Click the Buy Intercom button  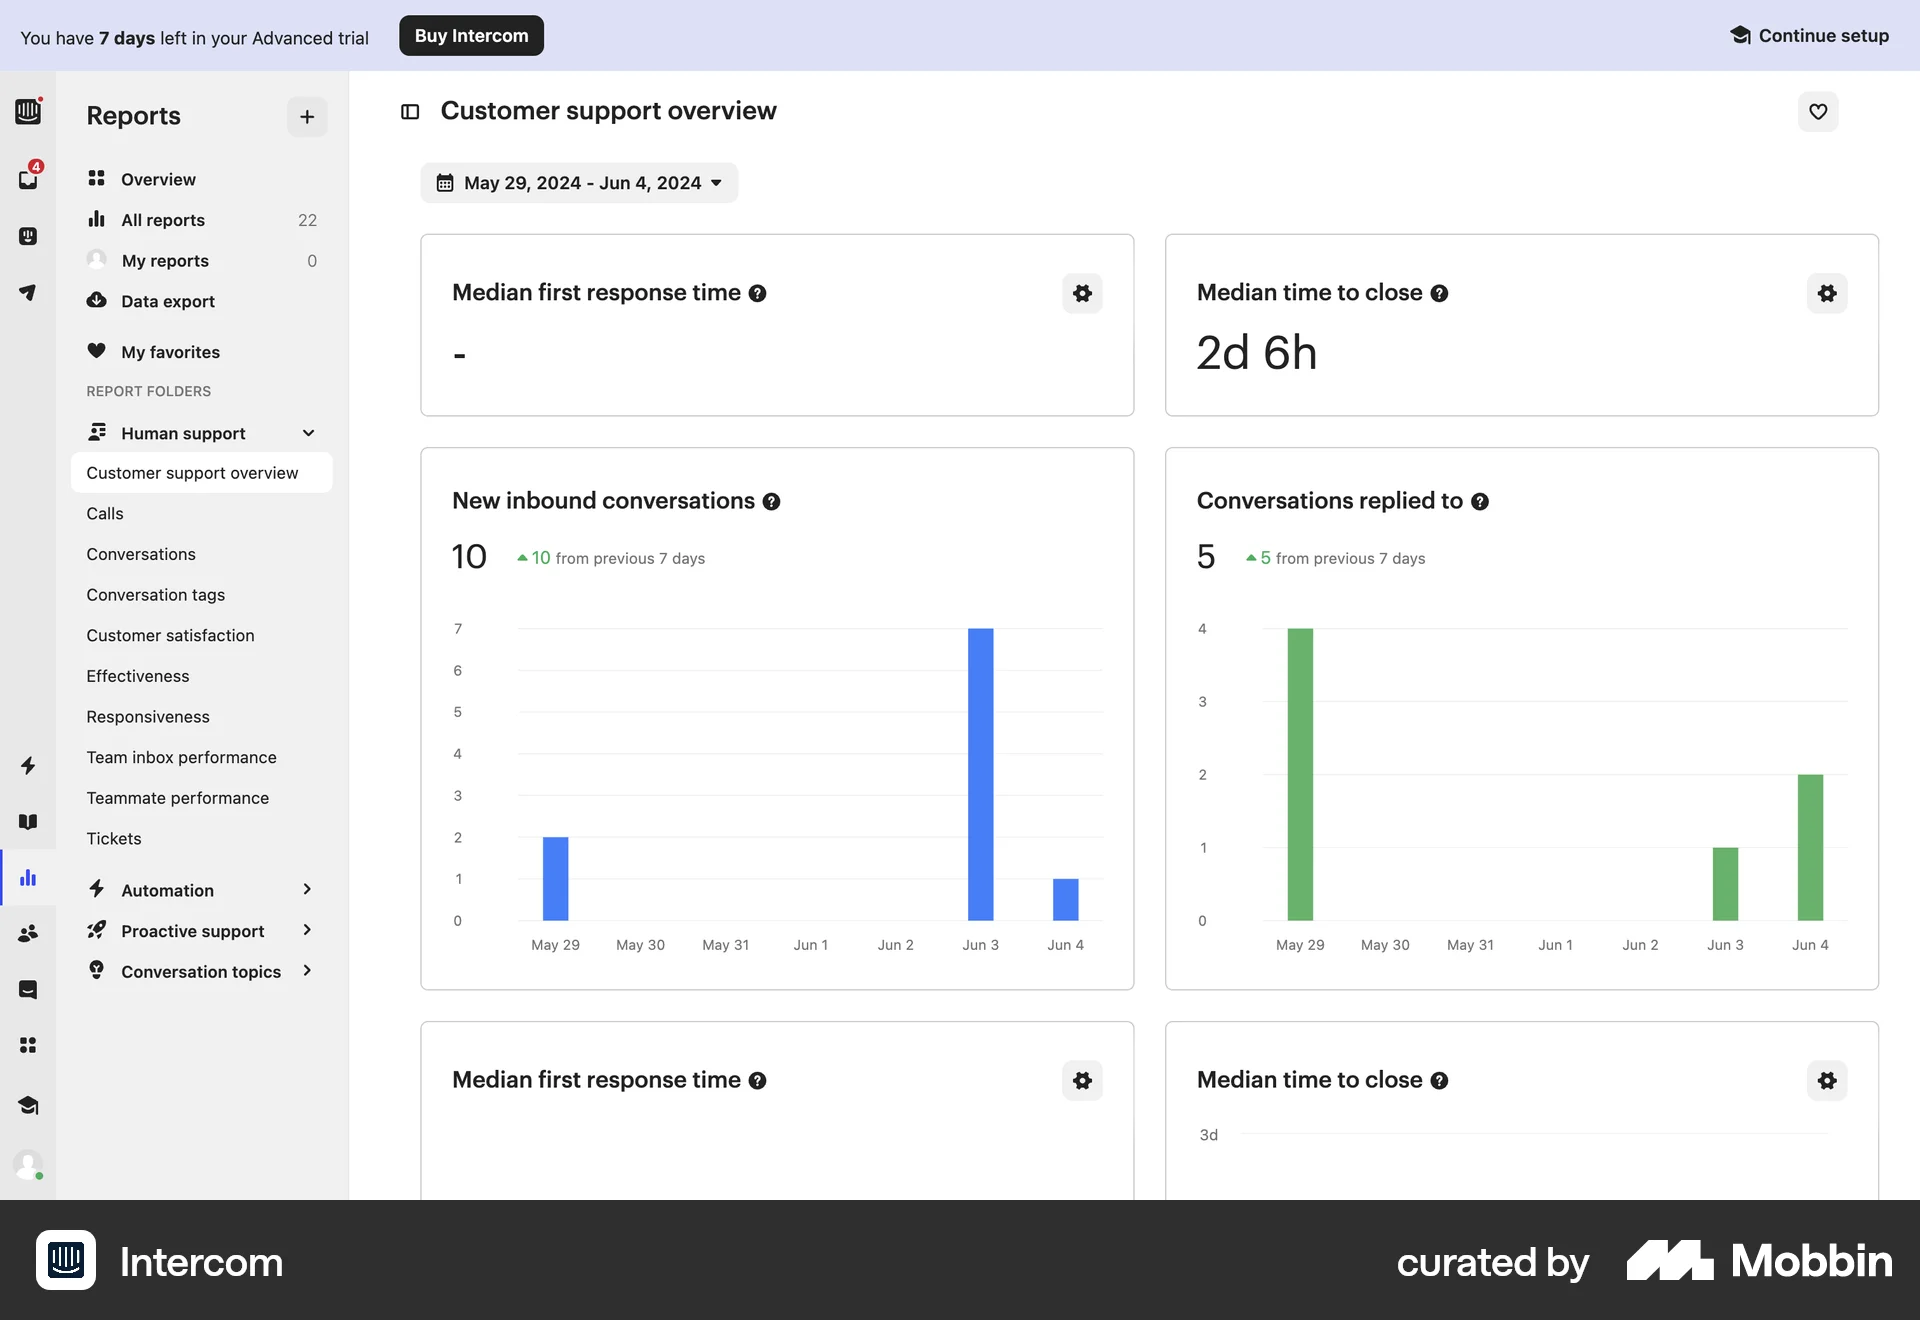tap(471, 35)
